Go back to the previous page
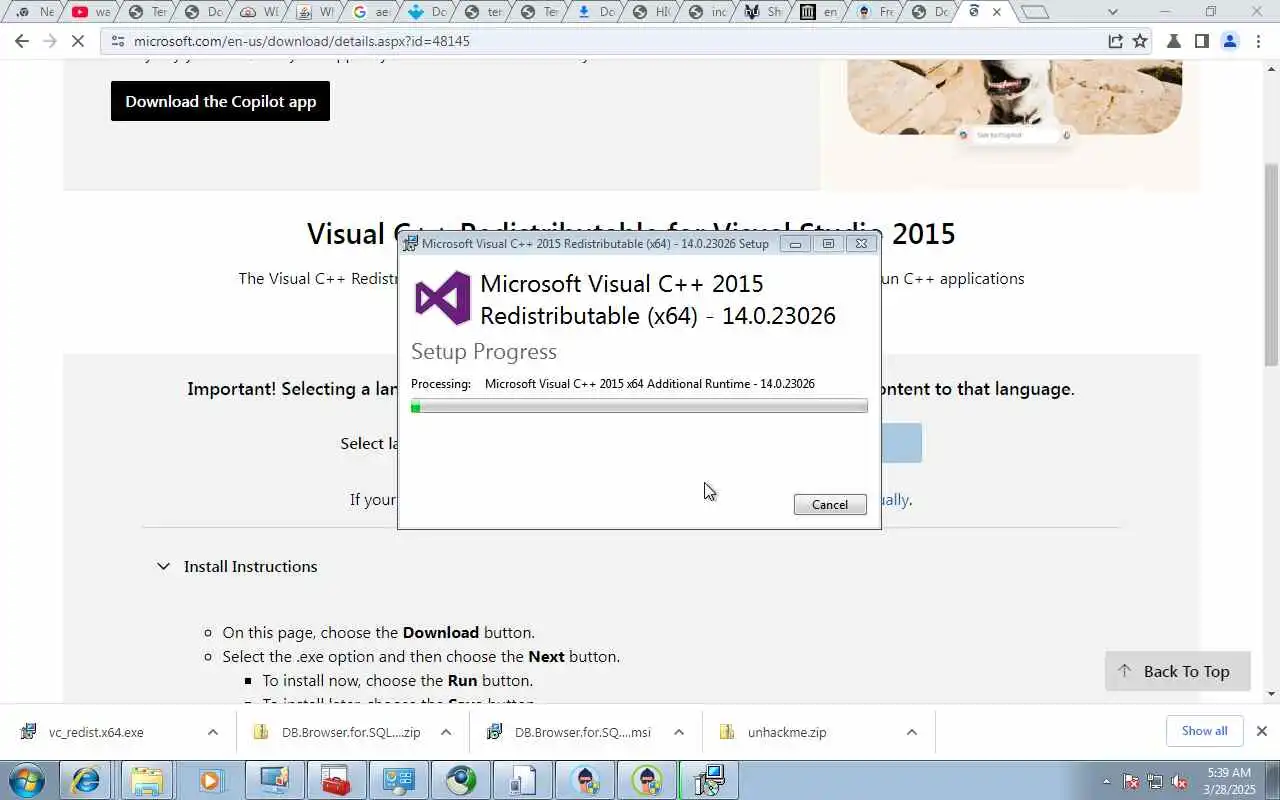 [22, 41]
